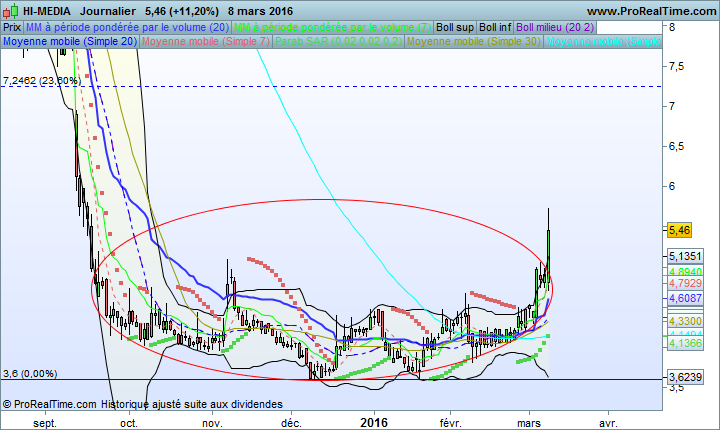The width and height of the screenshot is (720, 430).
Task: Select MM à période pondérée par le volume (7)
Action: (332, 27)
